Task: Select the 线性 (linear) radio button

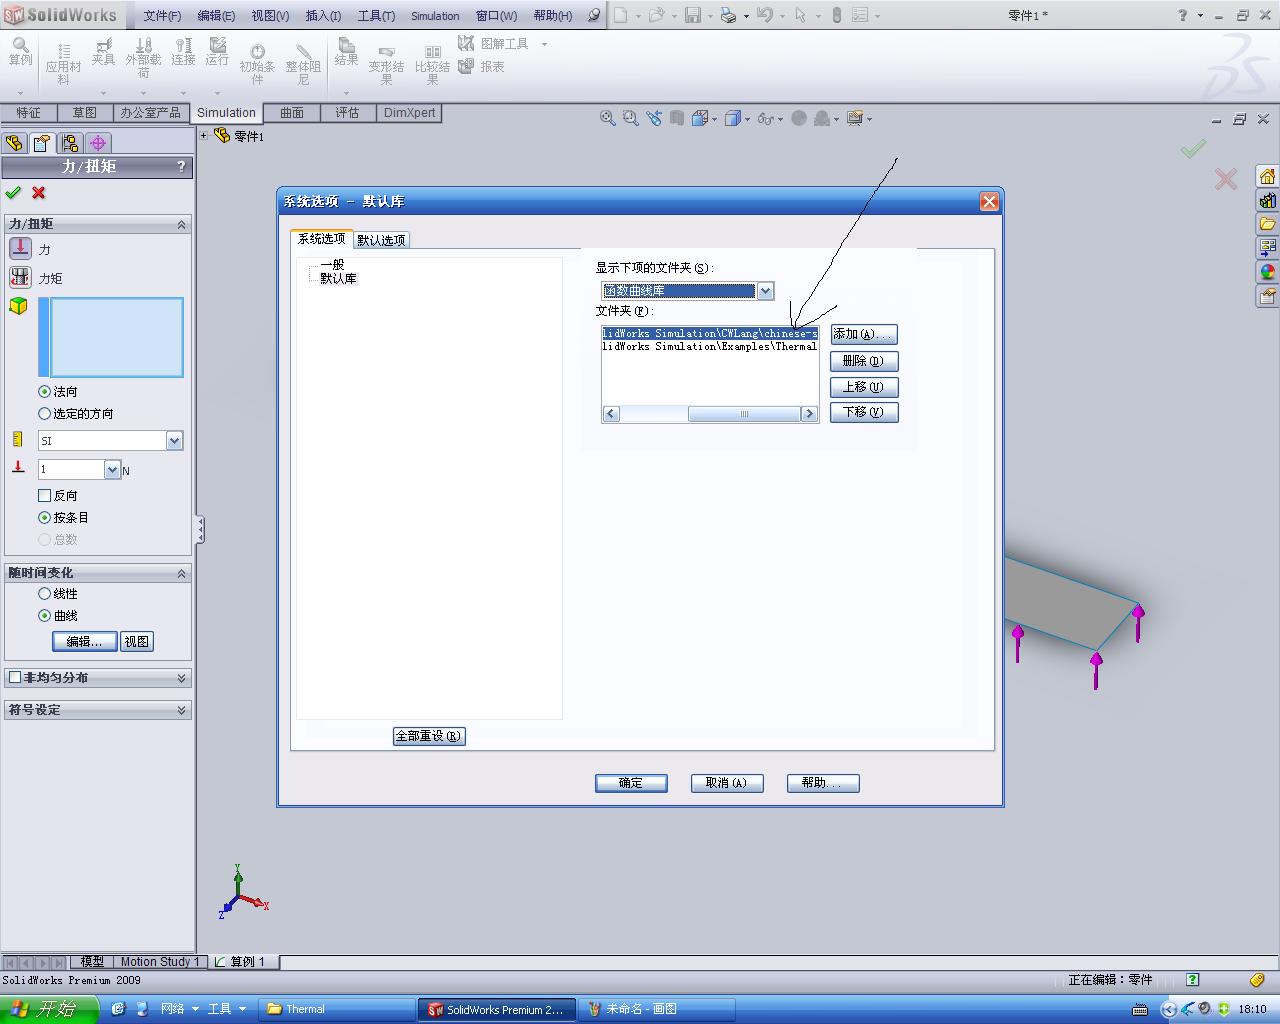Action: pyautogui.click(x=44, y=593)
